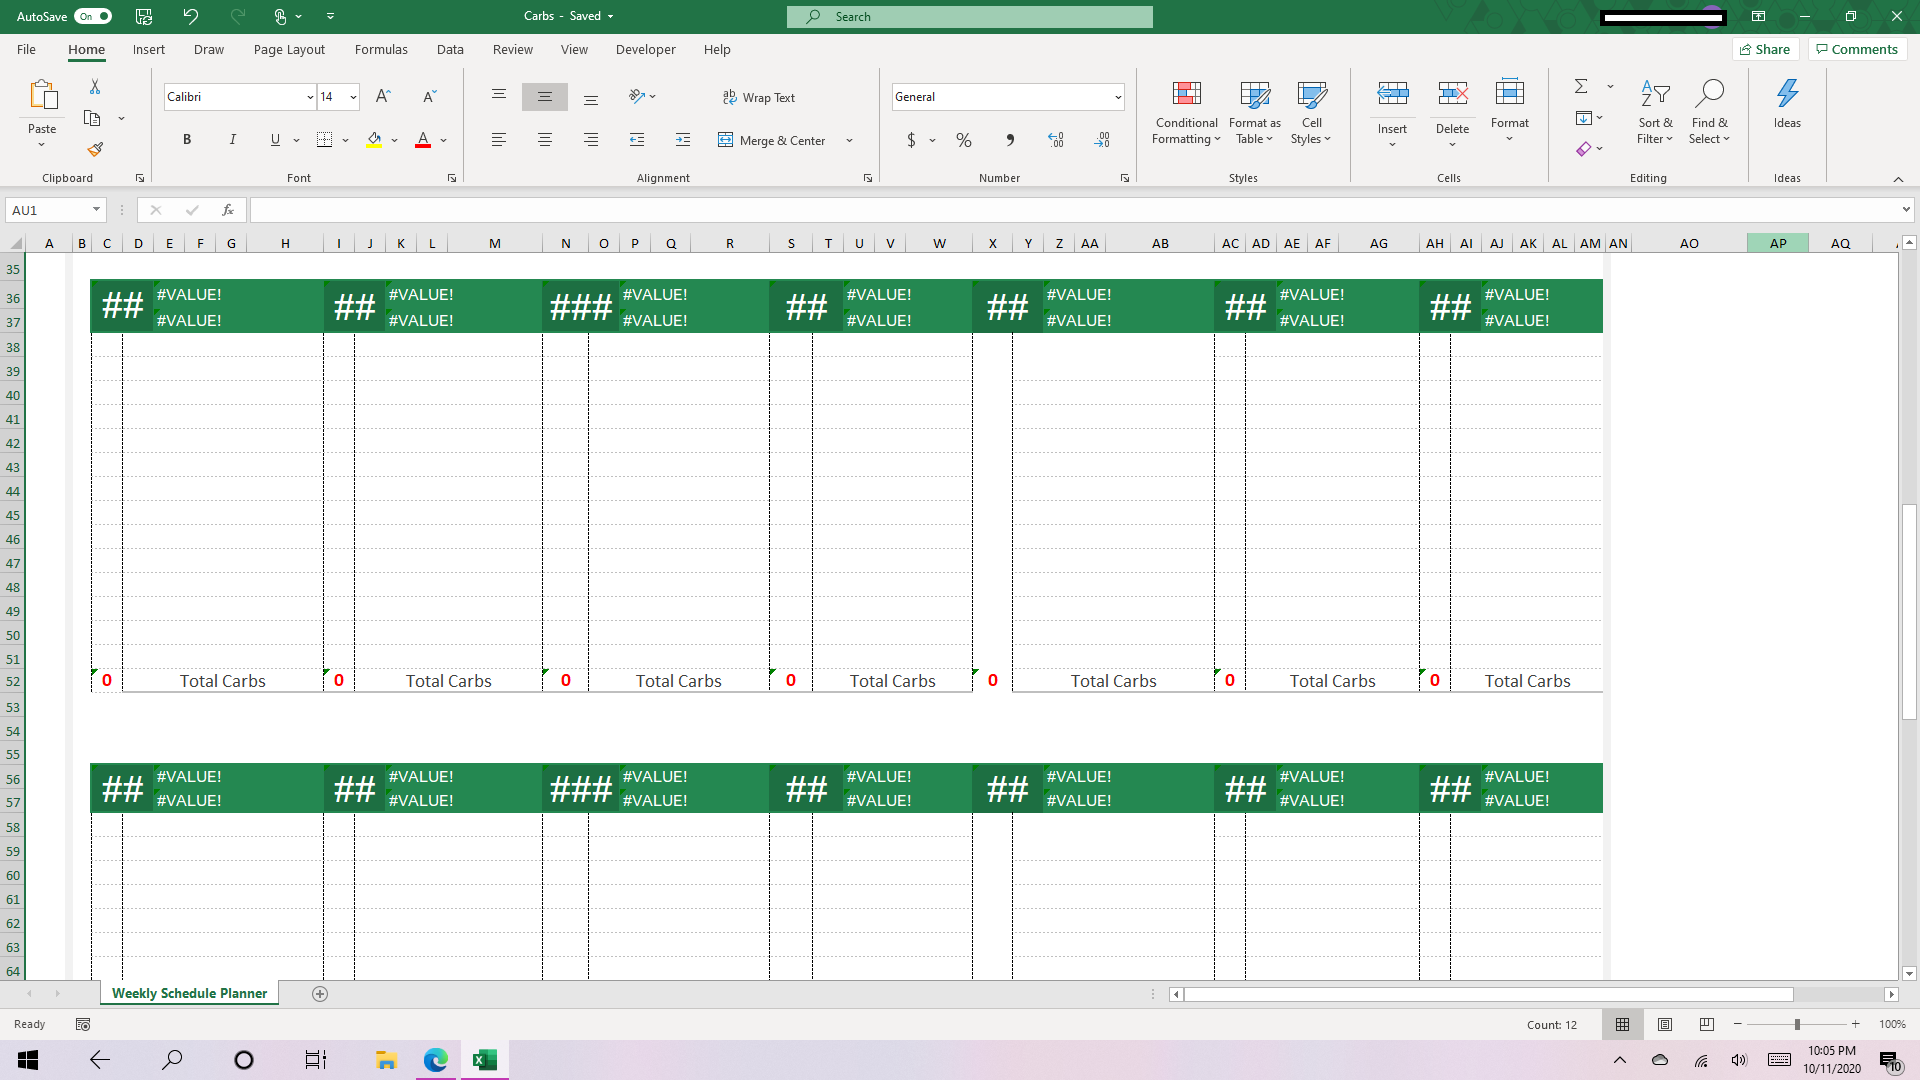This screenshot has height=1080, width=1920.
Task: Open Excel from the Windows taskbar
Action: (x=485, y=1060)
